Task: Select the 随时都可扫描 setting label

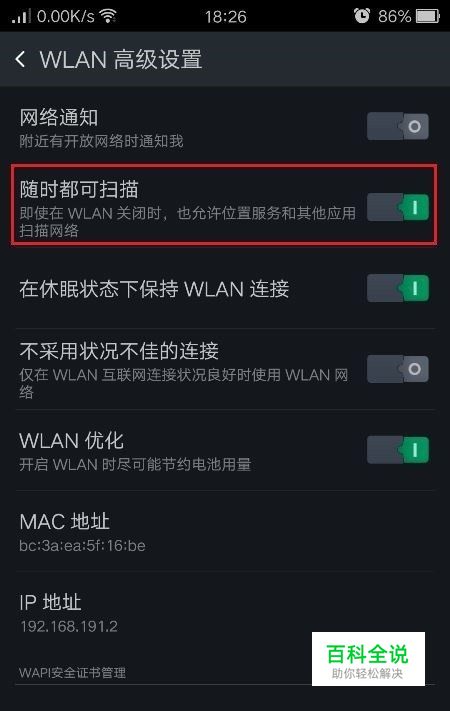Action: click(x=79, y=189)
